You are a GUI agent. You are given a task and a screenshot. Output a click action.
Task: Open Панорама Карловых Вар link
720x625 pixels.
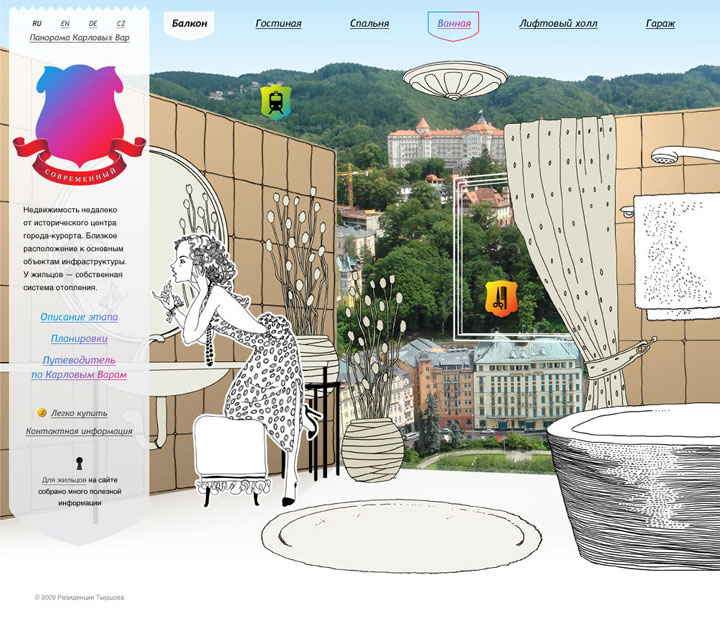(x=79, y=40)
